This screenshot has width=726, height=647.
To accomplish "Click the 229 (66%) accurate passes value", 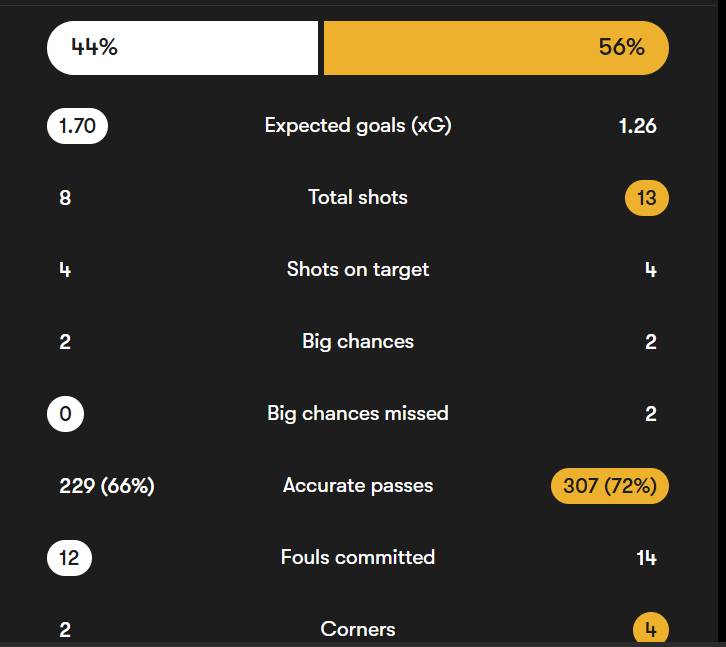I will 107,486.
